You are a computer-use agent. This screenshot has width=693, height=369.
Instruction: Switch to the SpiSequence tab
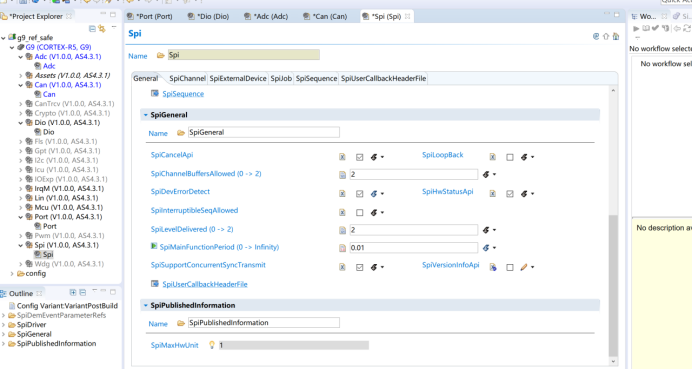316,78
